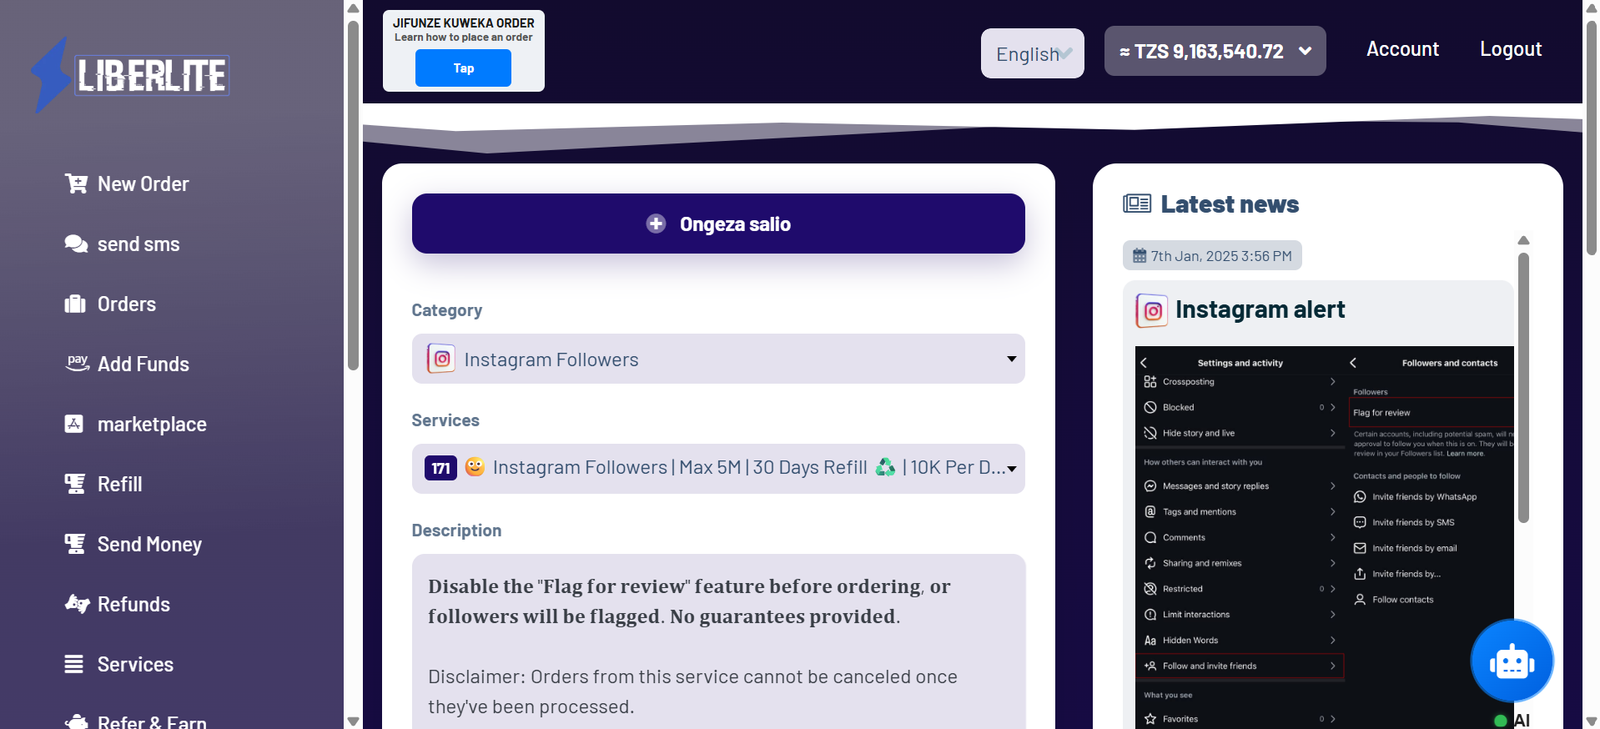
Task: Click the New Order cart icon
Action: [76, 184]
